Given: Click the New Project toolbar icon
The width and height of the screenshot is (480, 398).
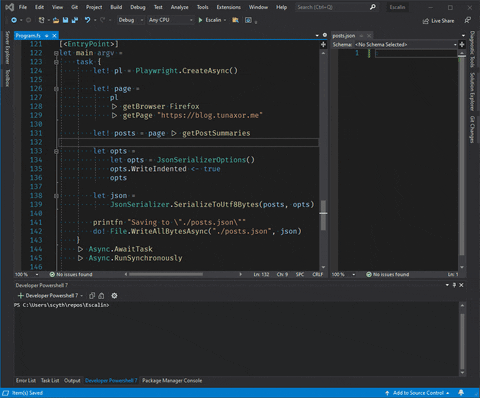Looking at the screenshot, I should point(41,20).
